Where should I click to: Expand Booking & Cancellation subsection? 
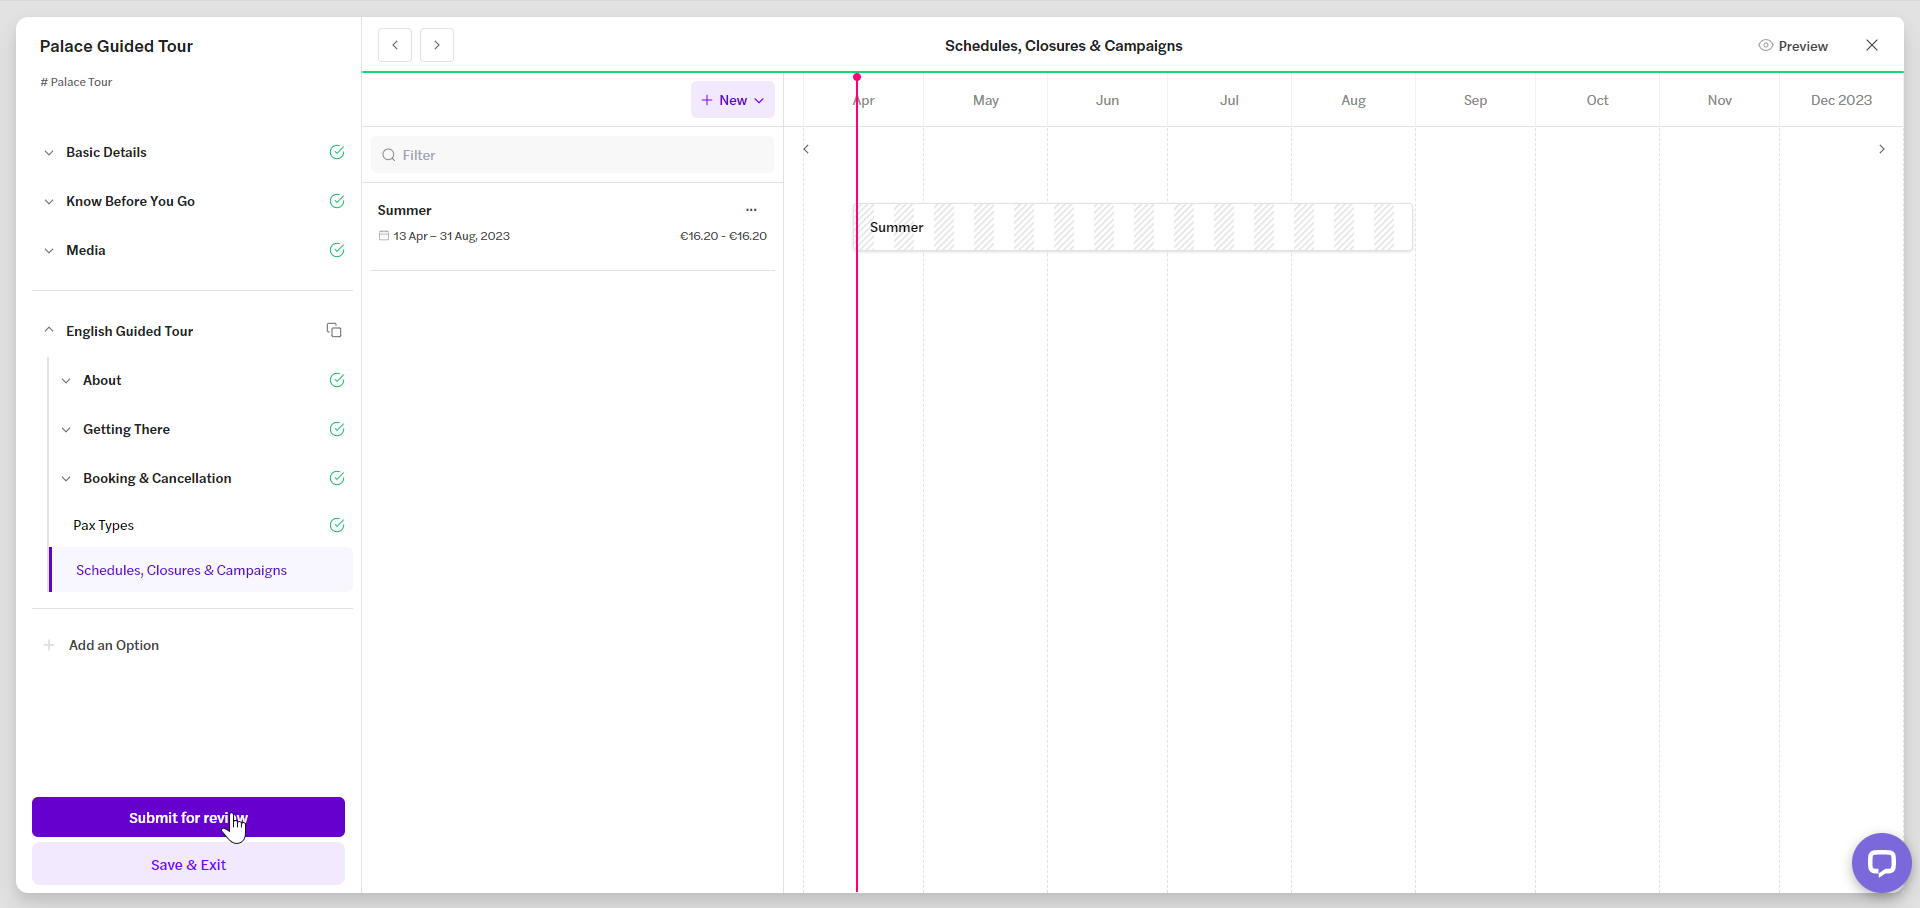pyautogui.click(x=66, y=478)
